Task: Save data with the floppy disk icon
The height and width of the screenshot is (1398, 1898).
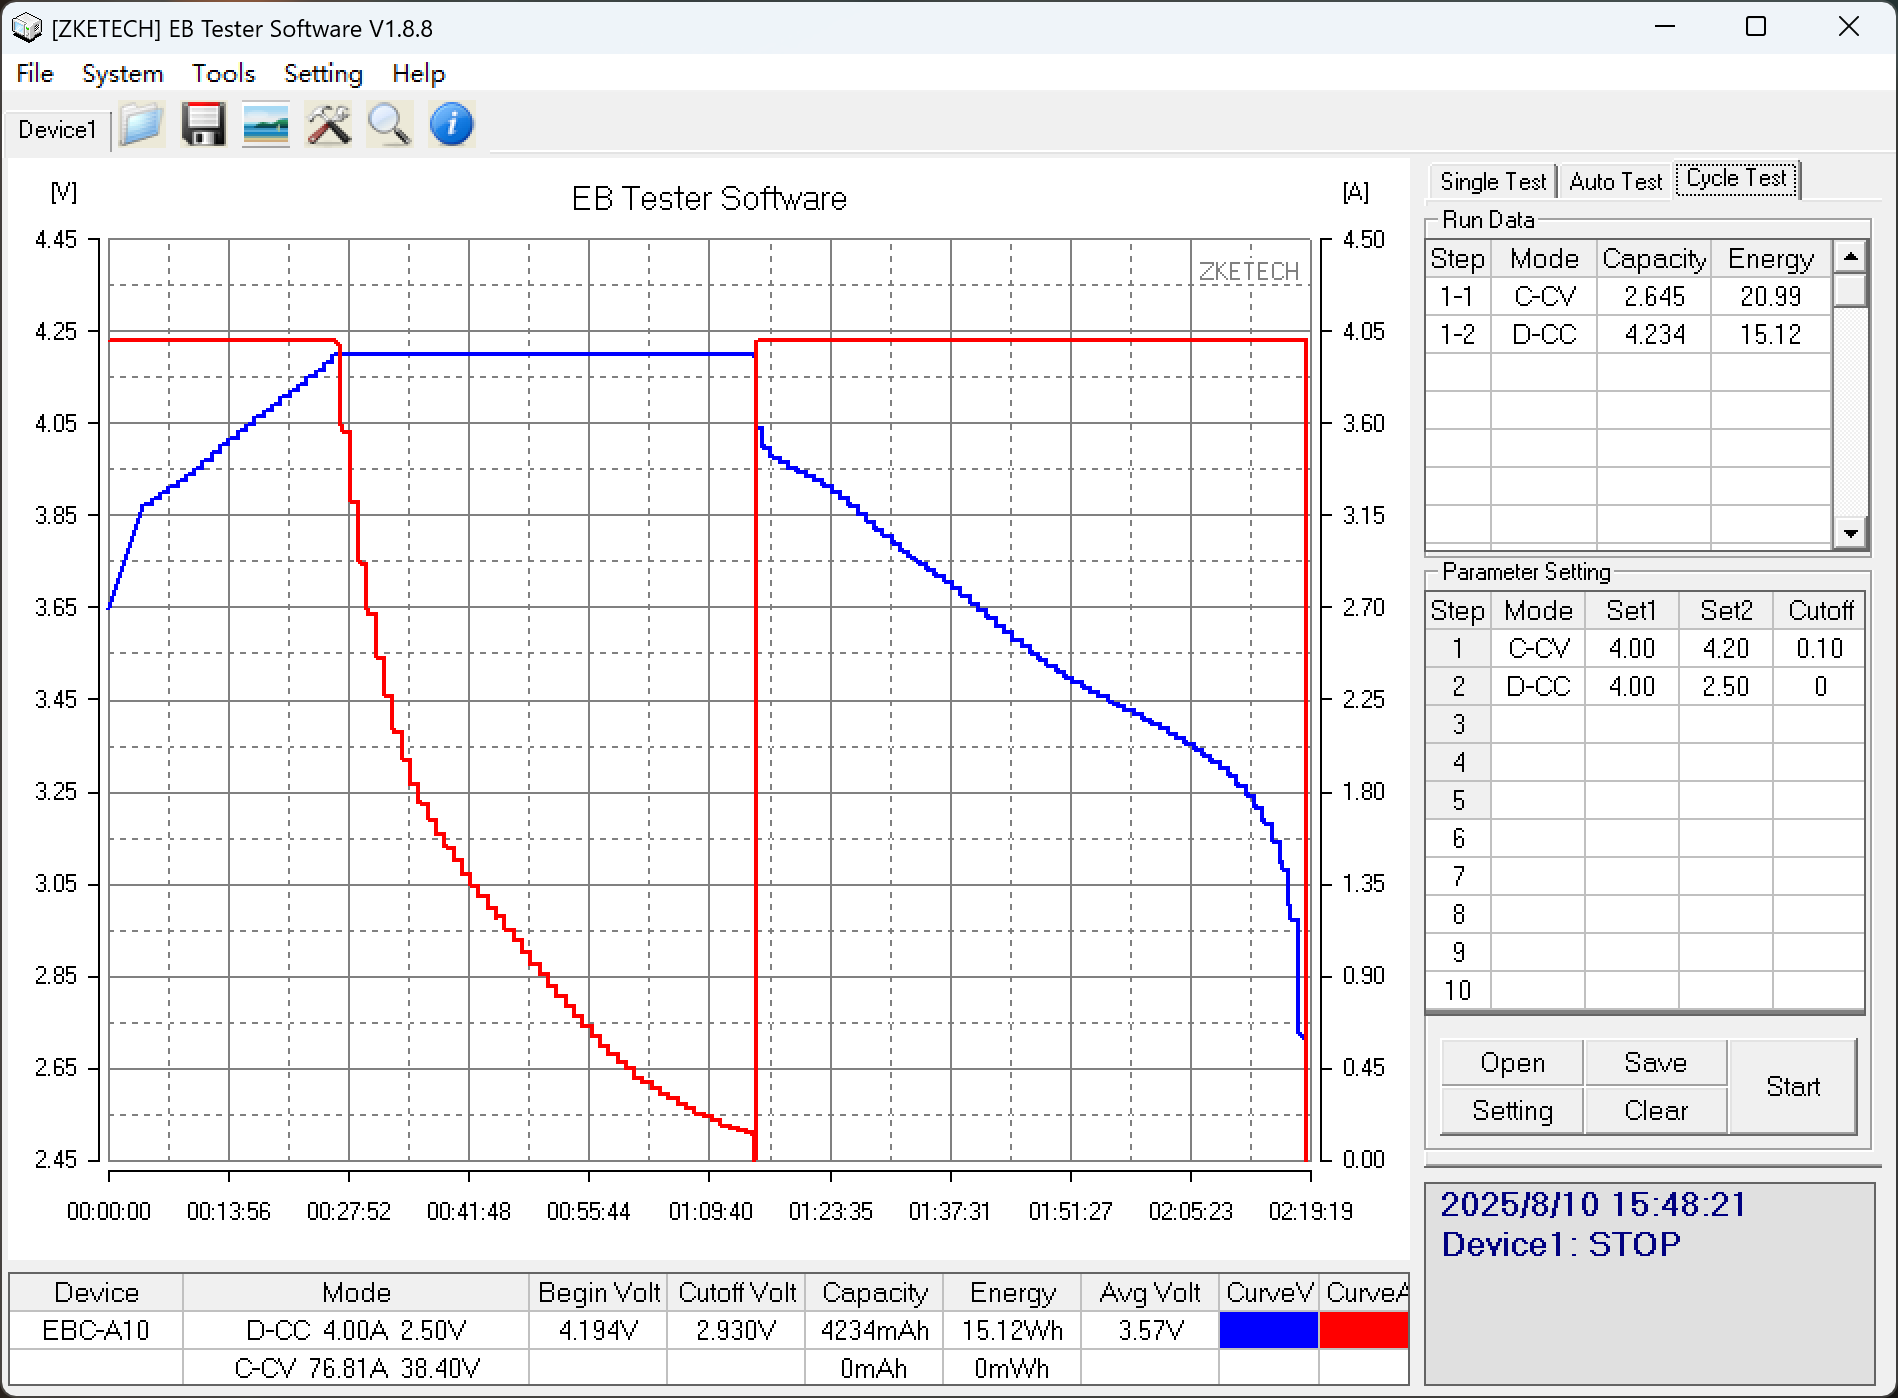Action: tap(204, 126)
